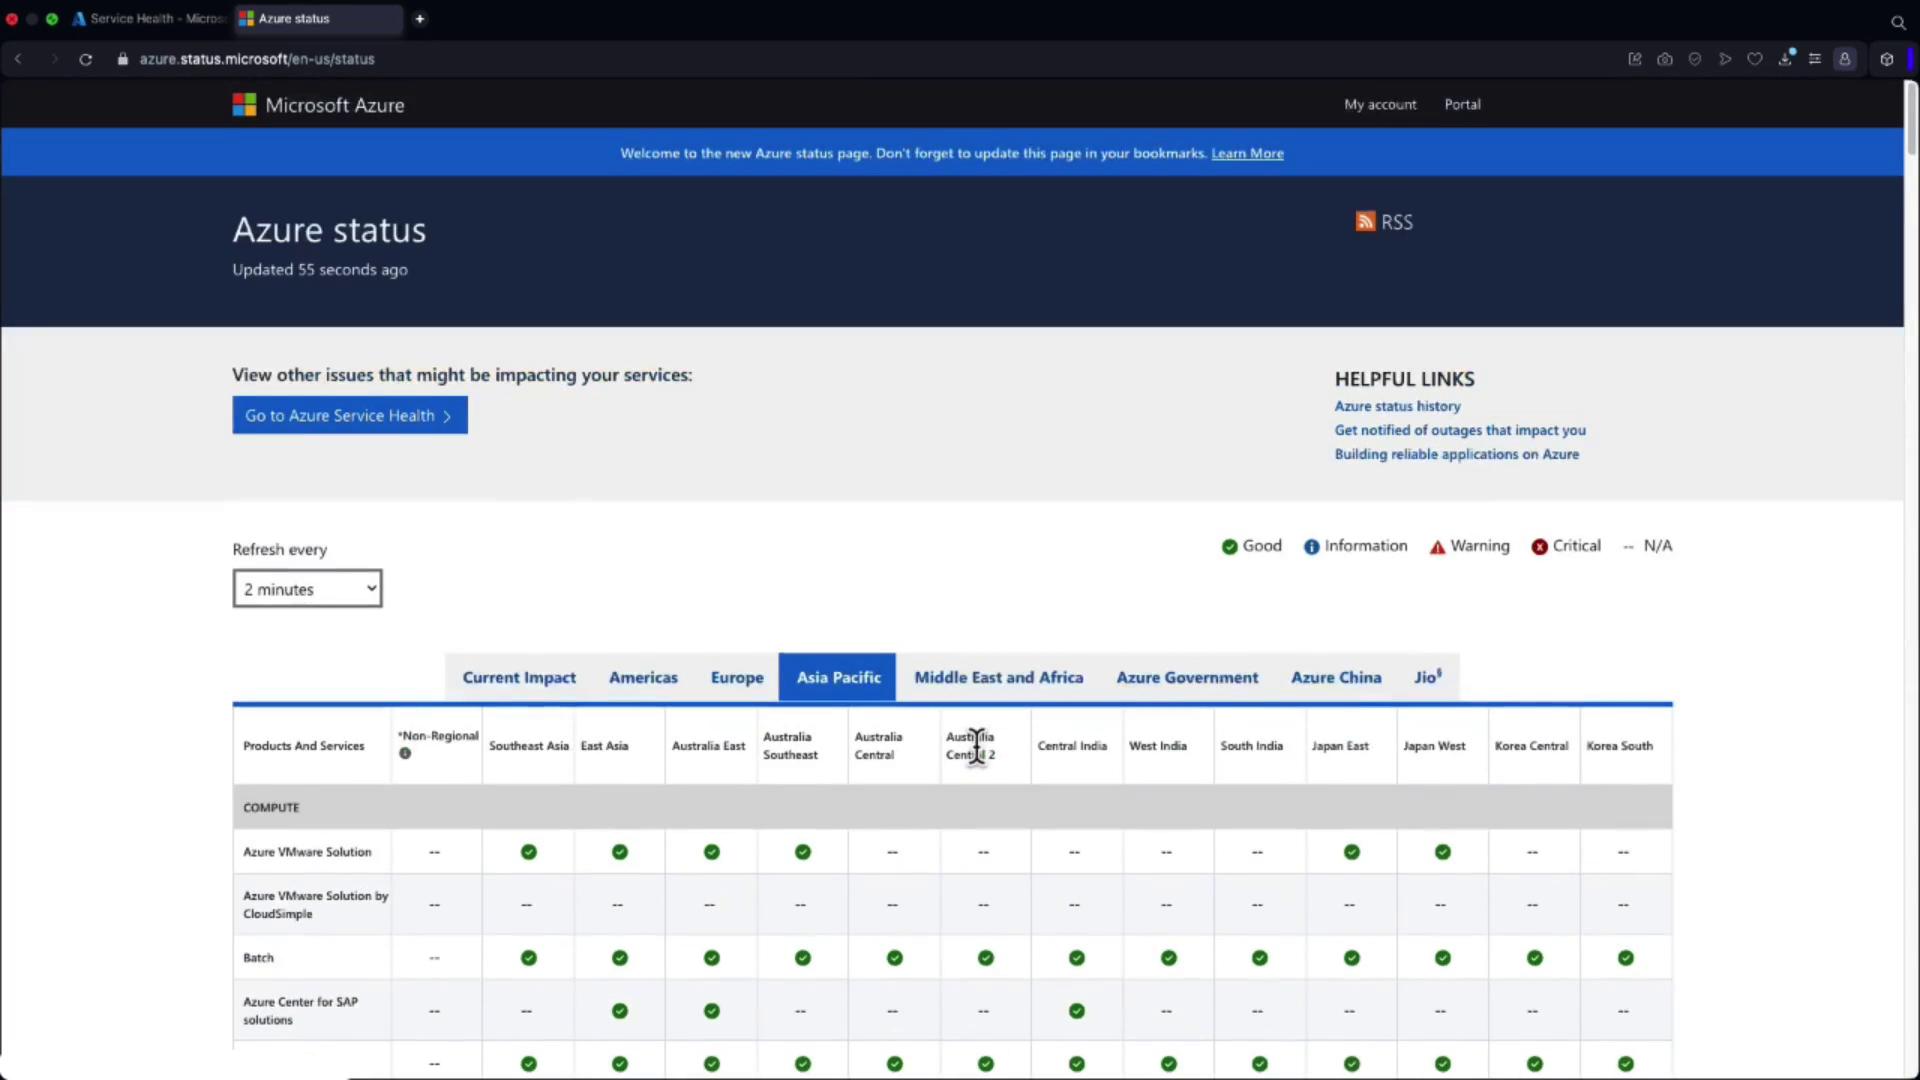Image resolution: width=1920 pixels, height=1080 pixels.
Task: Reload the page with the refresh icon
Action: (x=86, y=59)
